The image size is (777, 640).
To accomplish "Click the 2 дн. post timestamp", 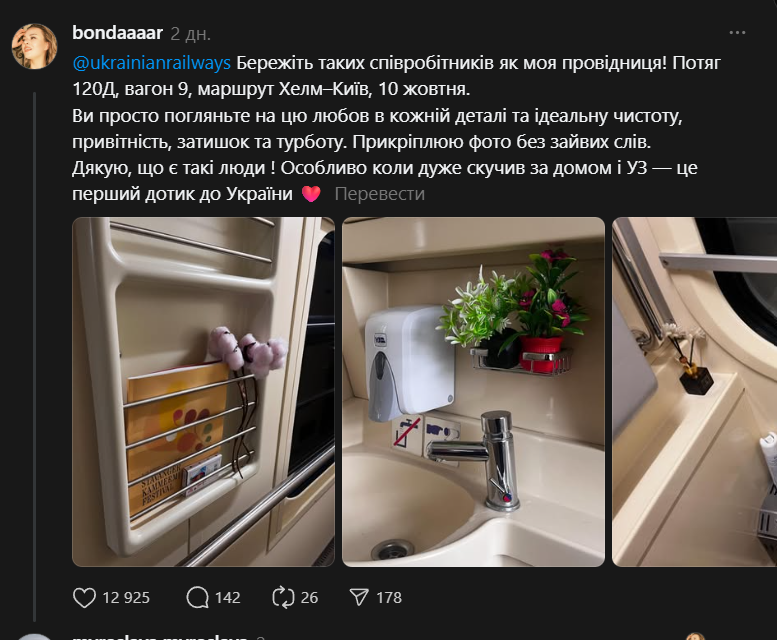I will click(191, 34).
